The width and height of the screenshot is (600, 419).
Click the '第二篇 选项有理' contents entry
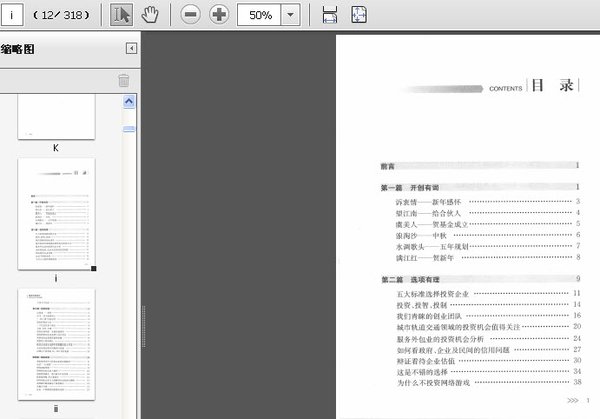click(410, 278)
